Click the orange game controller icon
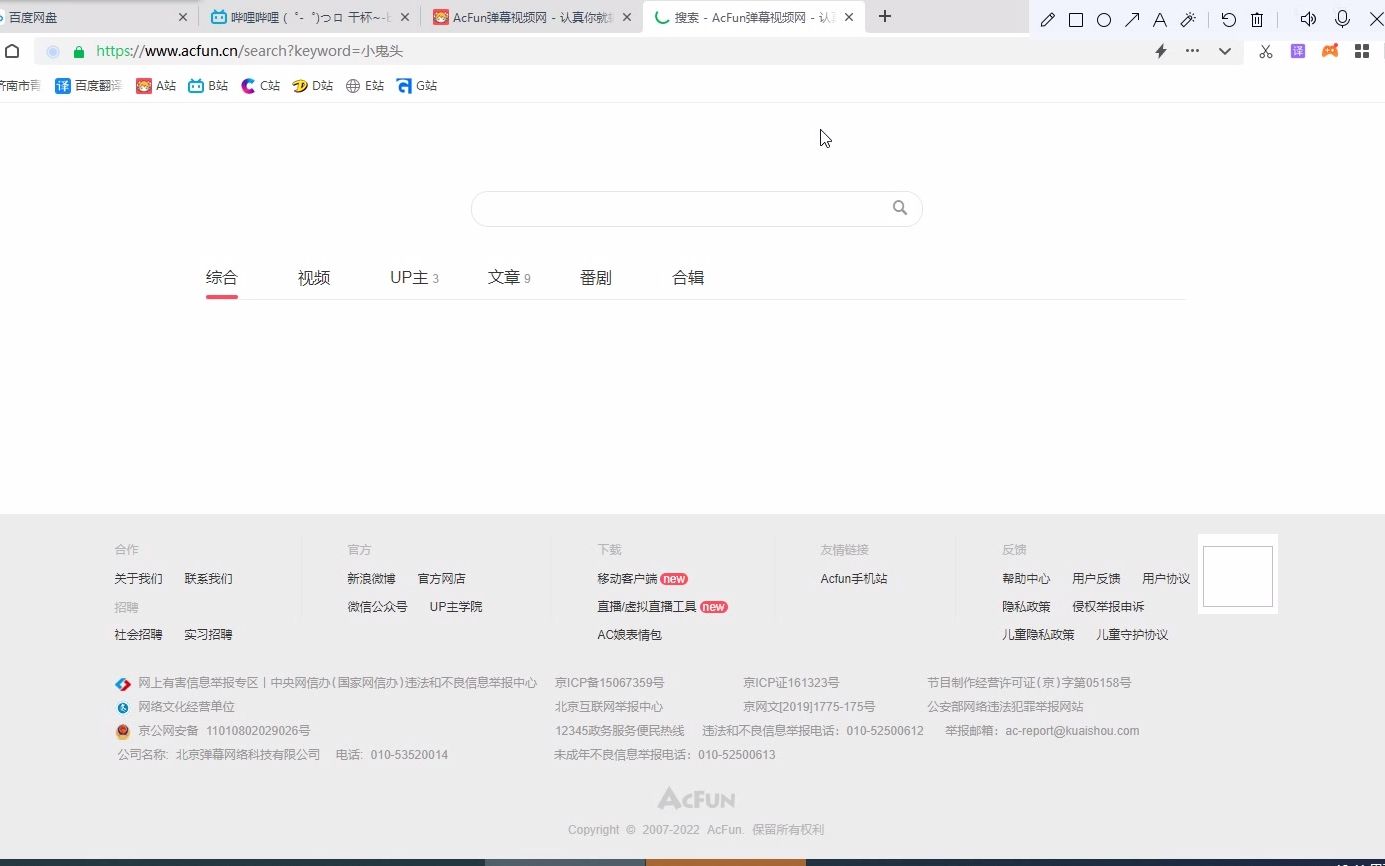This screenshot has height=866, width=1385. (x=1330, y=51)
